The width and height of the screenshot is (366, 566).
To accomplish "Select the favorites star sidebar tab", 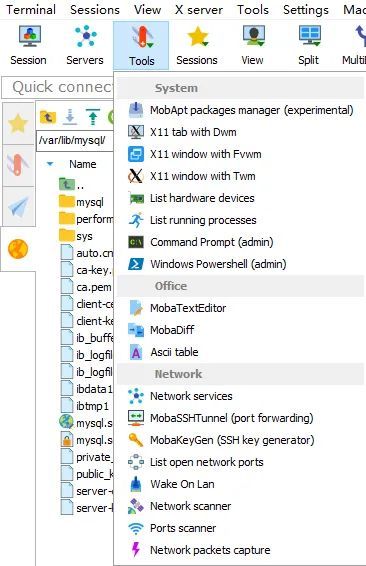I will pyautogui.click(x=18, y=124).
